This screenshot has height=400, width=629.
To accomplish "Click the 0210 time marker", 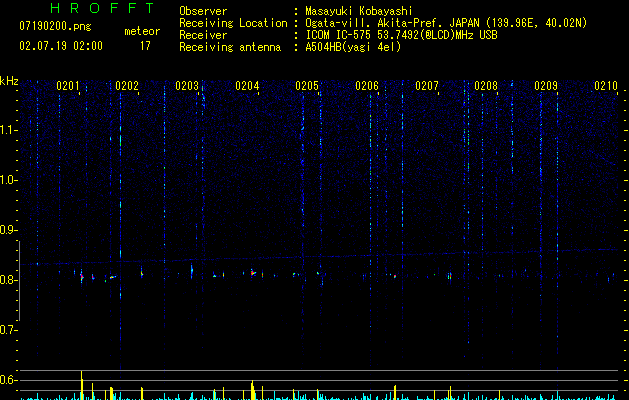I will [x=606, y=86].
